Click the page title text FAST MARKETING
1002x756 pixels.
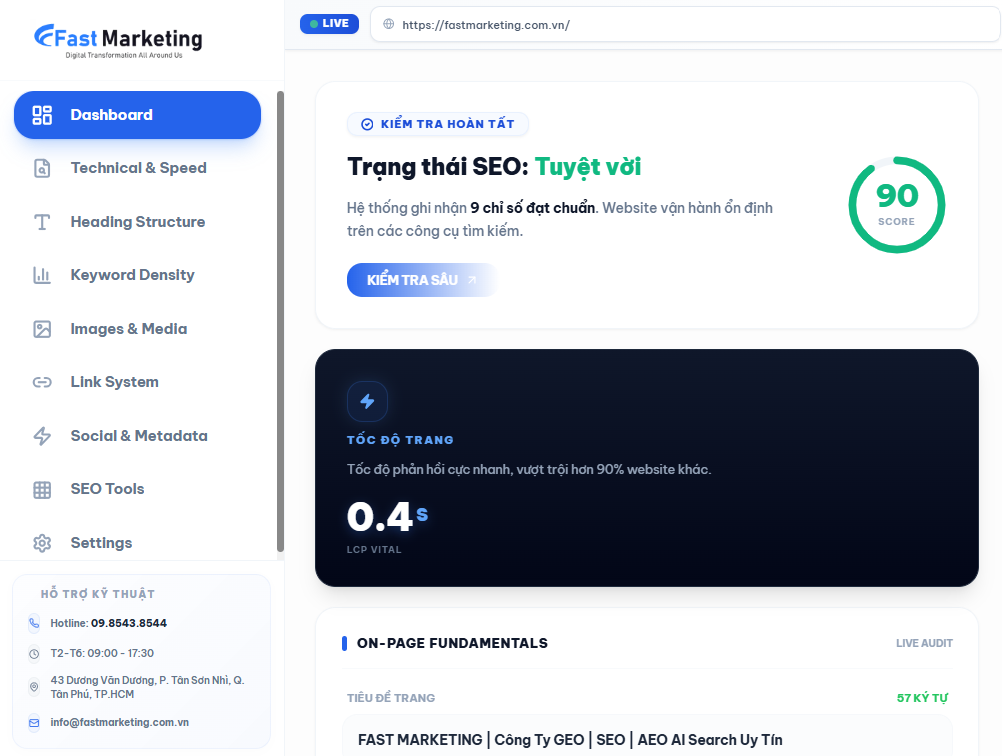[x=570, y=740]
